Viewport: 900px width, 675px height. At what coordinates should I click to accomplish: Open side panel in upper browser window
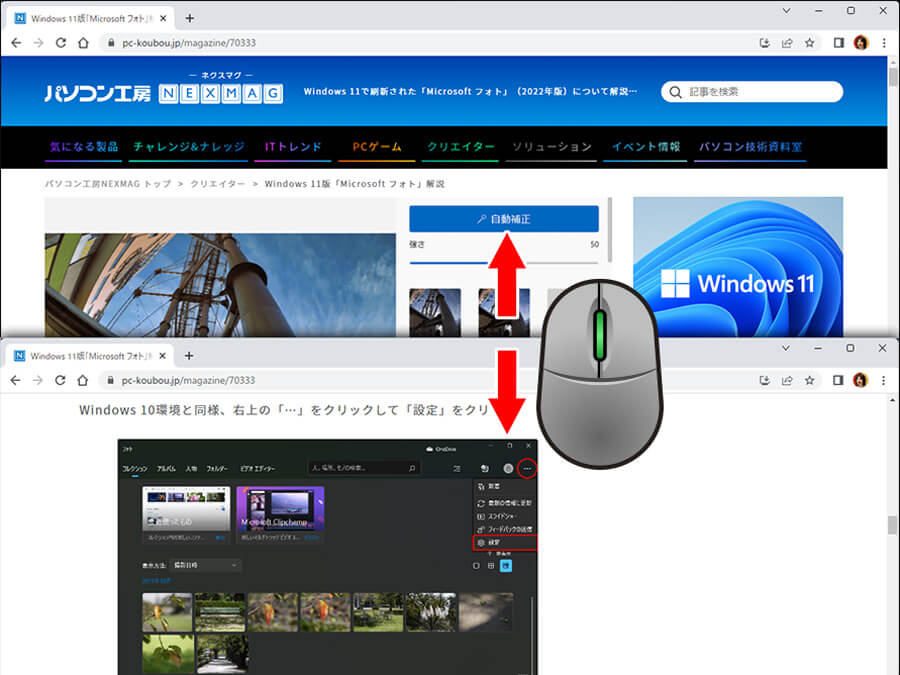(x=839, y=42)
